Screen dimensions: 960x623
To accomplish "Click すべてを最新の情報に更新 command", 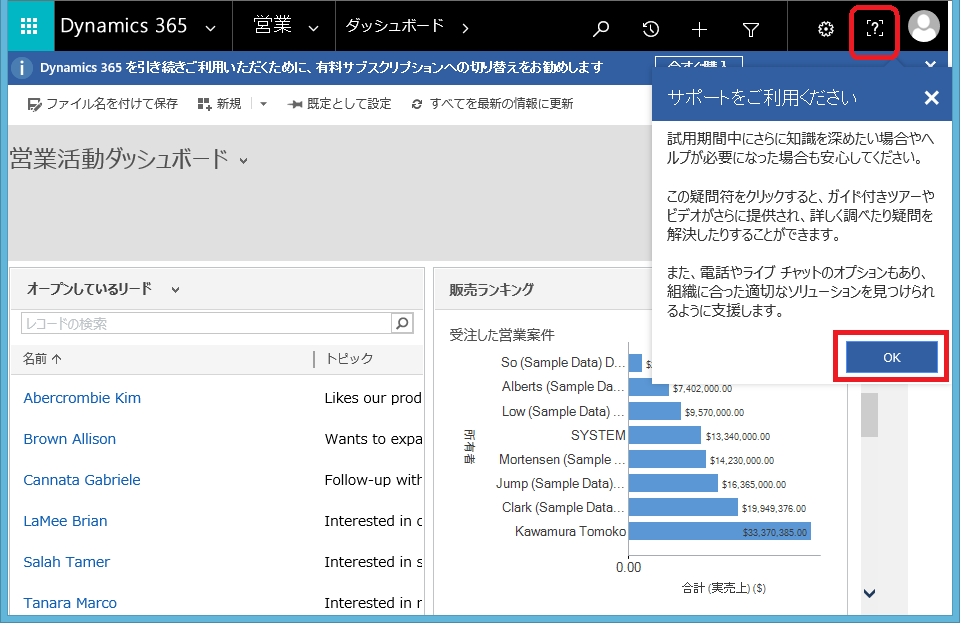I will 492,104.
